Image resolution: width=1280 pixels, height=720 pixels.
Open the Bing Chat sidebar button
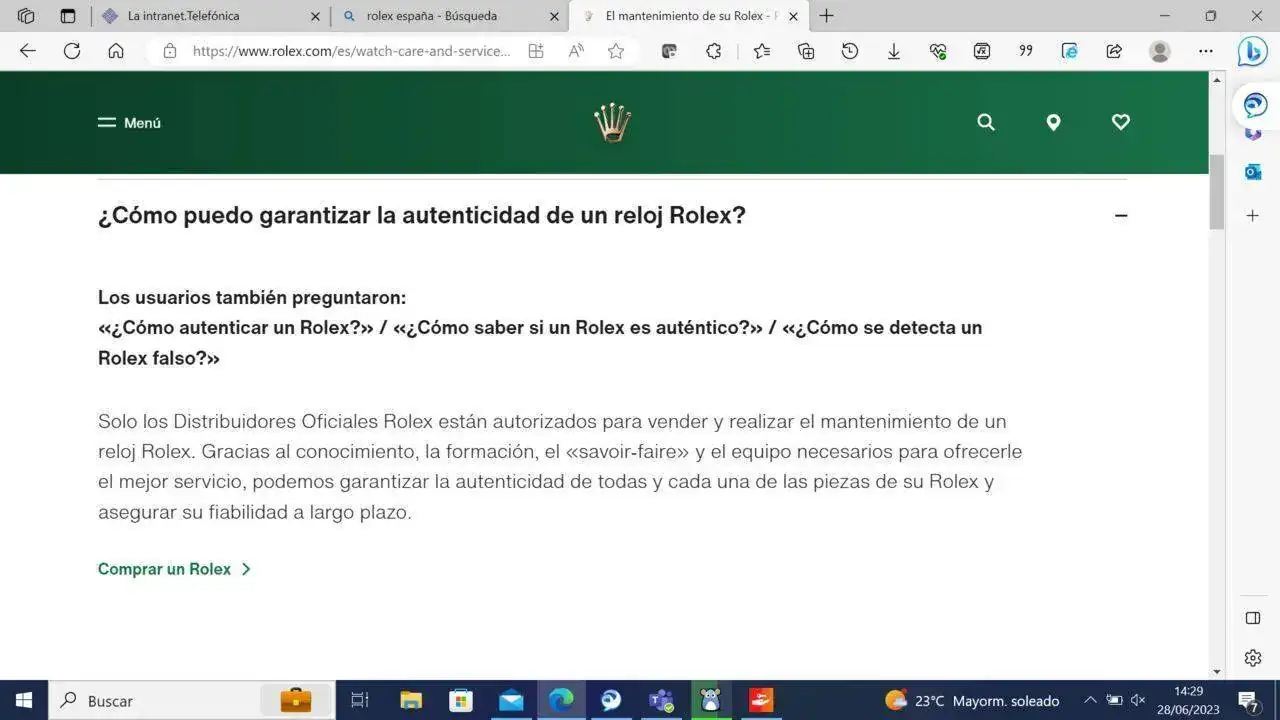pos(1253,51)
